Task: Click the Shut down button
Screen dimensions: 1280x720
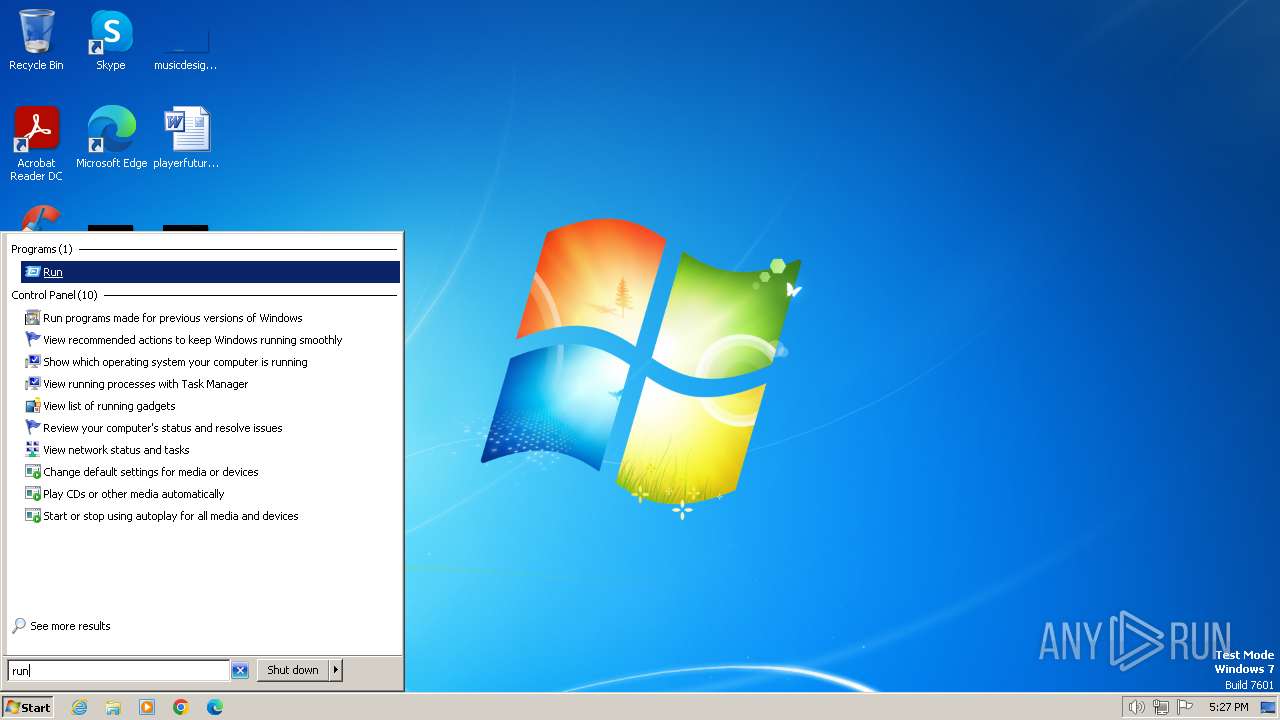Action: pyautogui.click(x=293, y=670)
